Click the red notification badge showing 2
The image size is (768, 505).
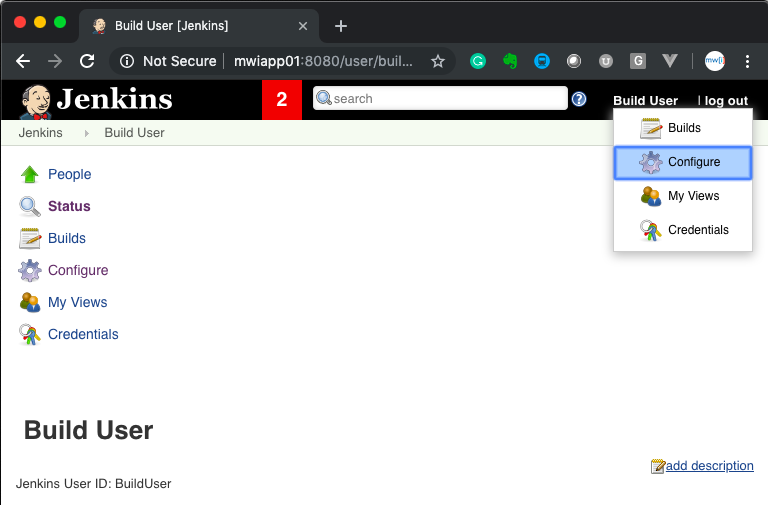pyautogui.click(x=282, y=99)
